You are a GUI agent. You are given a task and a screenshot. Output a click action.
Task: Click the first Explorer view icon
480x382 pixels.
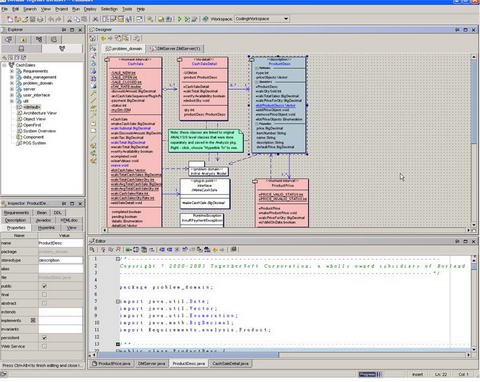click(x=8, y=39)
